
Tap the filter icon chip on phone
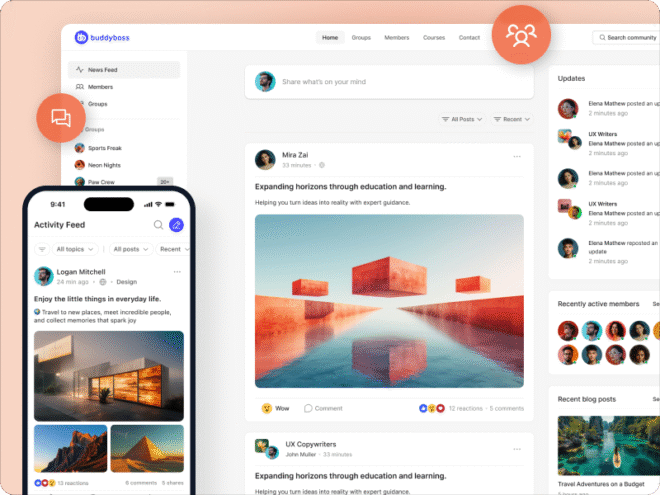point(42,249)
